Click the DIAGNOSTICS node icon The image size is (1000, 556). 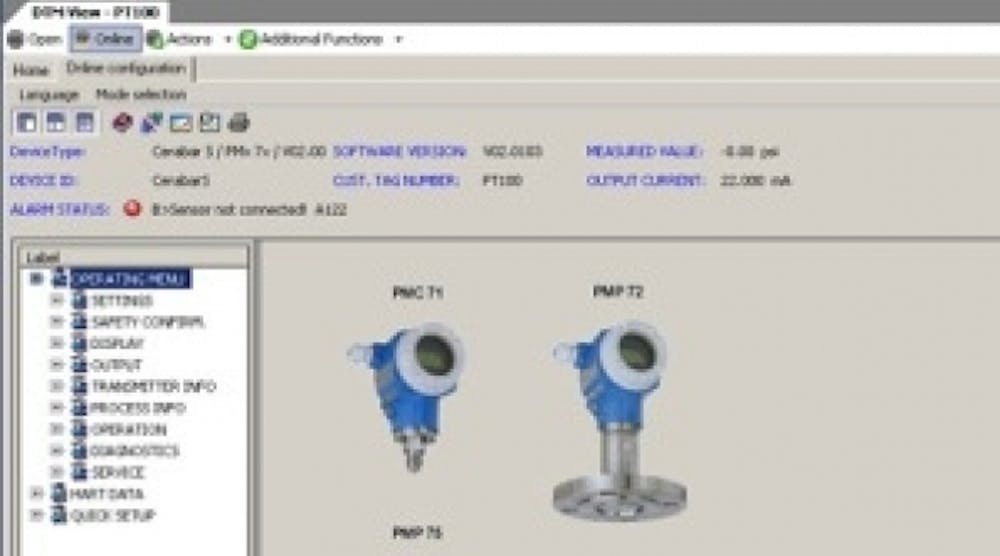click(x=79, y=450)
